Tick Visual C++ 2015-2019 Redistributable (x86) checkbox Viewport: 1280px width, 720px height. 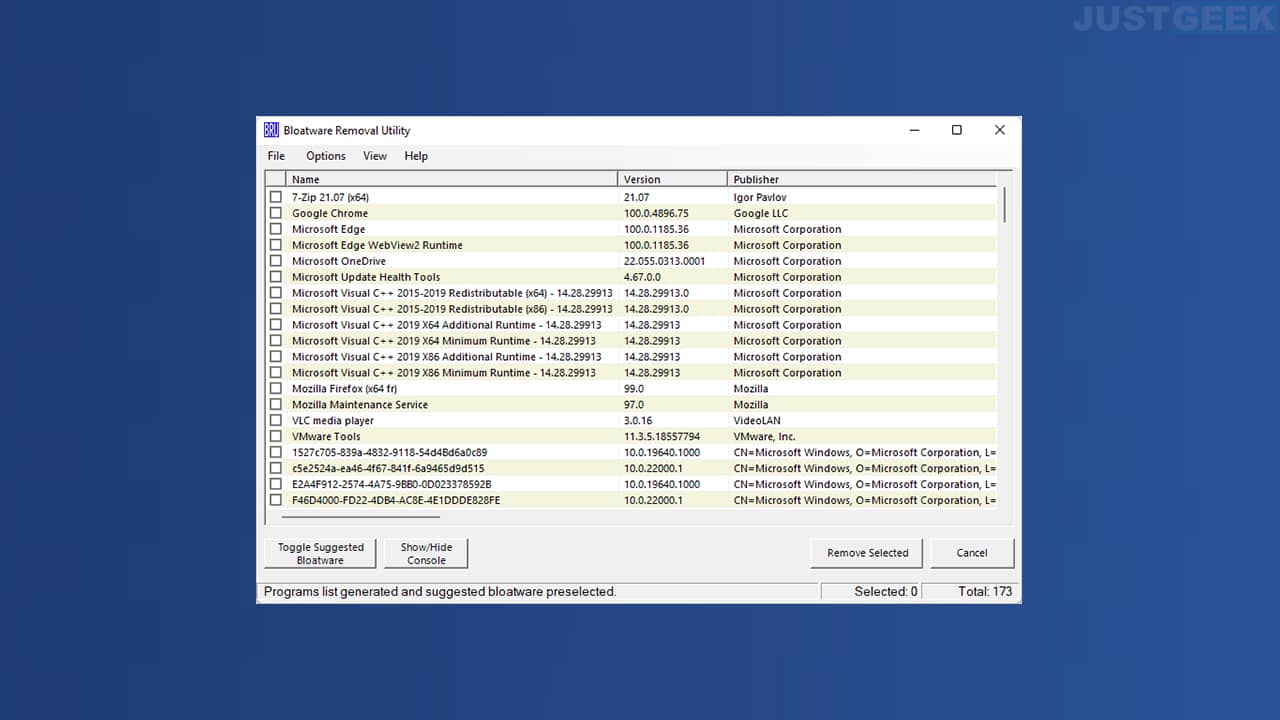tap(276, 310)
